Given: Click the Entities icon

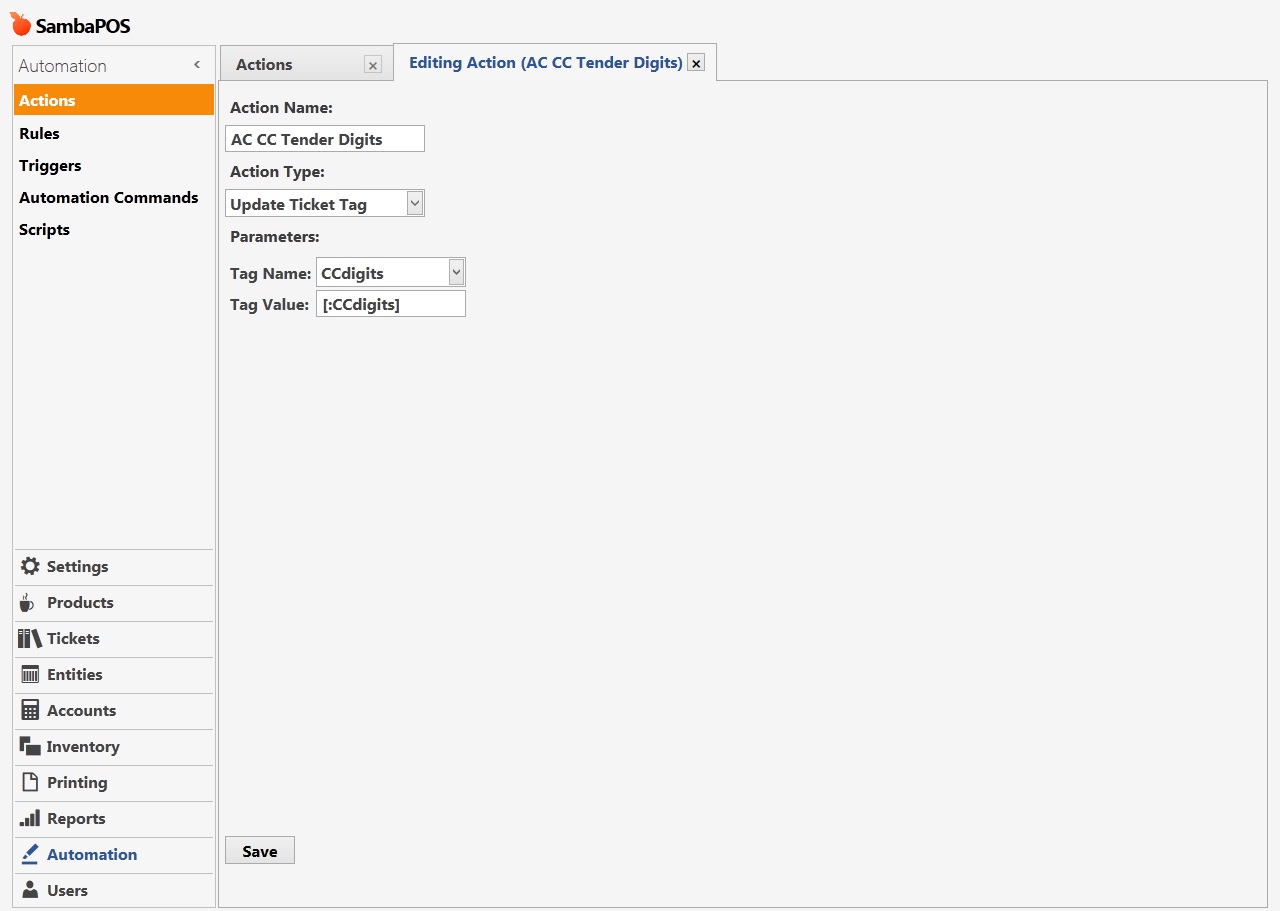Looking at the screenshot, I should (30, 674).
